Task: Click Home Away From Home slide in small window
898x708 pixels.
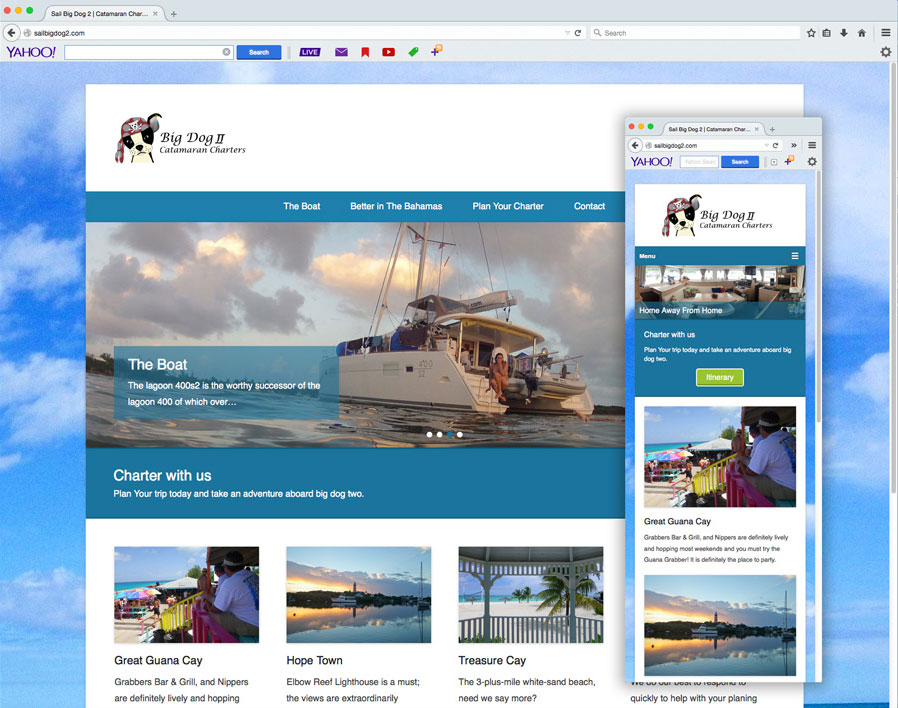Action: [x=720, y=292]
